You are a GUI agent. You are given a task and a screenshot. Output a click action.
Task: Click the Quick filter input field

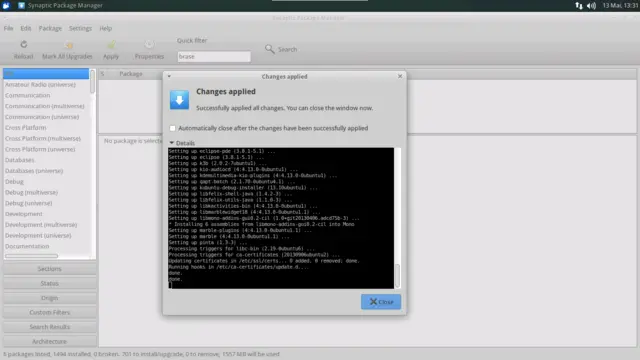(x=214, y=56)
